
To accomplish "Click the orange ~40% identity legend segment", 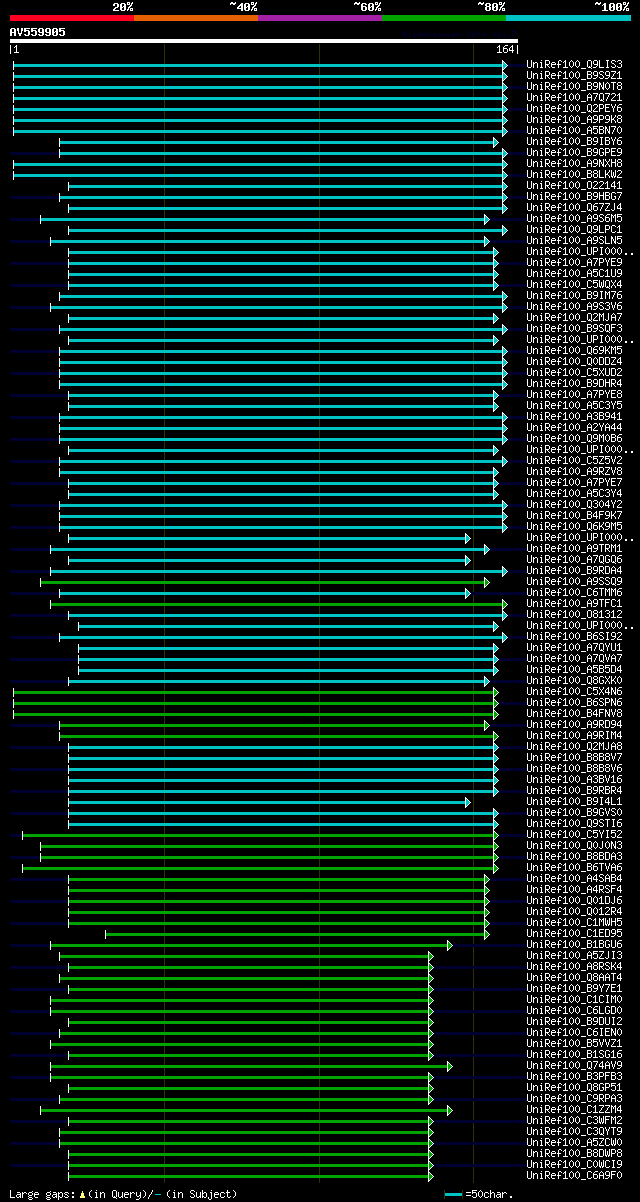I will pyautogui.click(x=196, y=18).
